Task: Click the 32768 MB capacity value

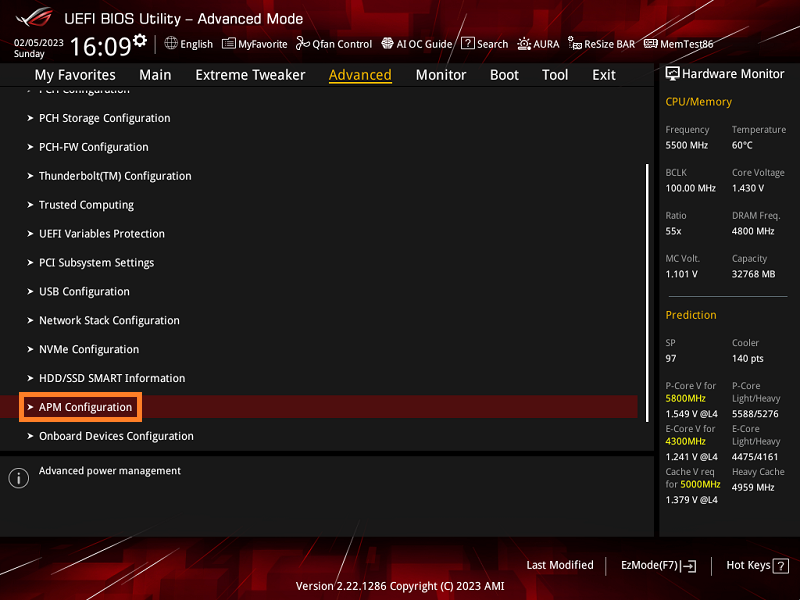Action: [x=754, y=274]
